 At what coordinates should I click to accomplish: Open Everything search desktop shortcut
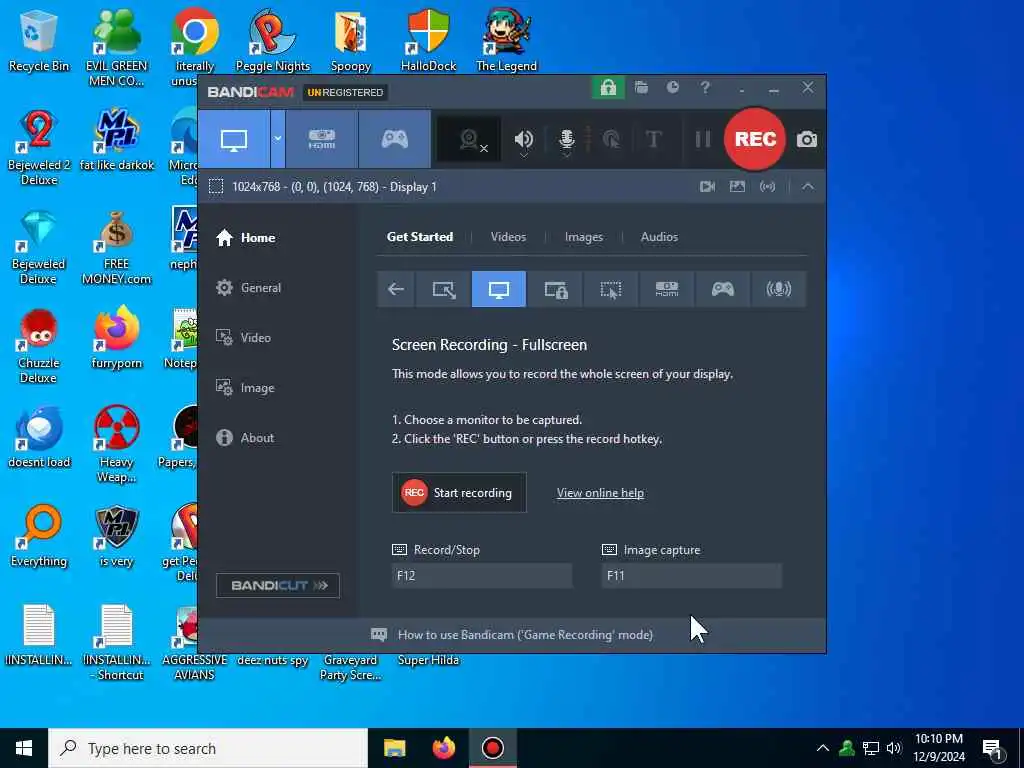pyautogui.click(x=39, y=537)
